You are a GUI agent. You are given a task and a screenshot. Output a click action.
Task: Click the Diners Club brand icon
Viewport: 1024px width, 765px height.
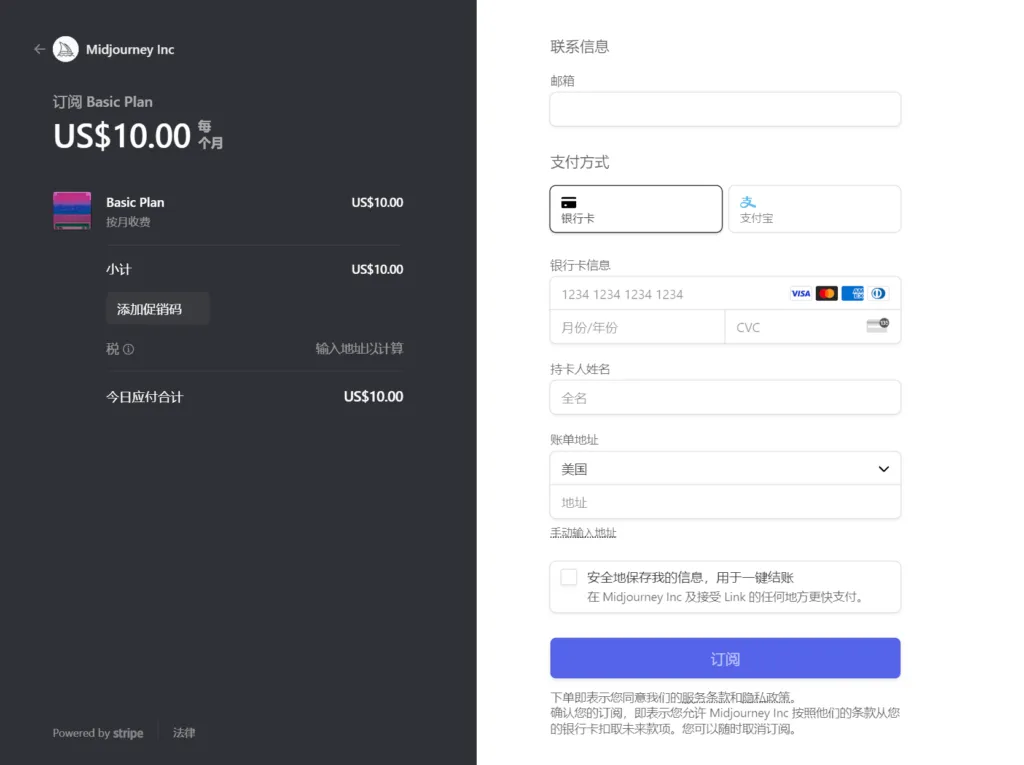pyautogui.click(x=878, y=293)
